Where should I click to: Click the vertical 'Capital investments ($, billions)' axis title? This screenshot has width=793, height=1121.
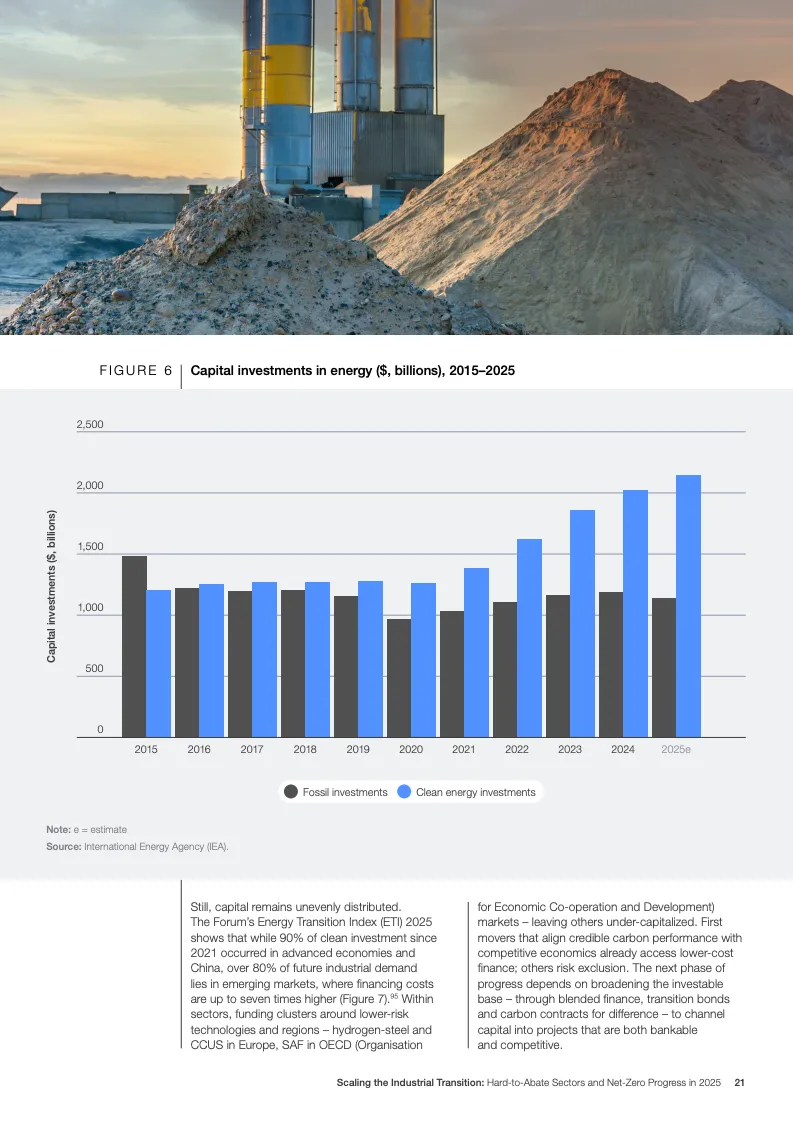pos(51,586)
